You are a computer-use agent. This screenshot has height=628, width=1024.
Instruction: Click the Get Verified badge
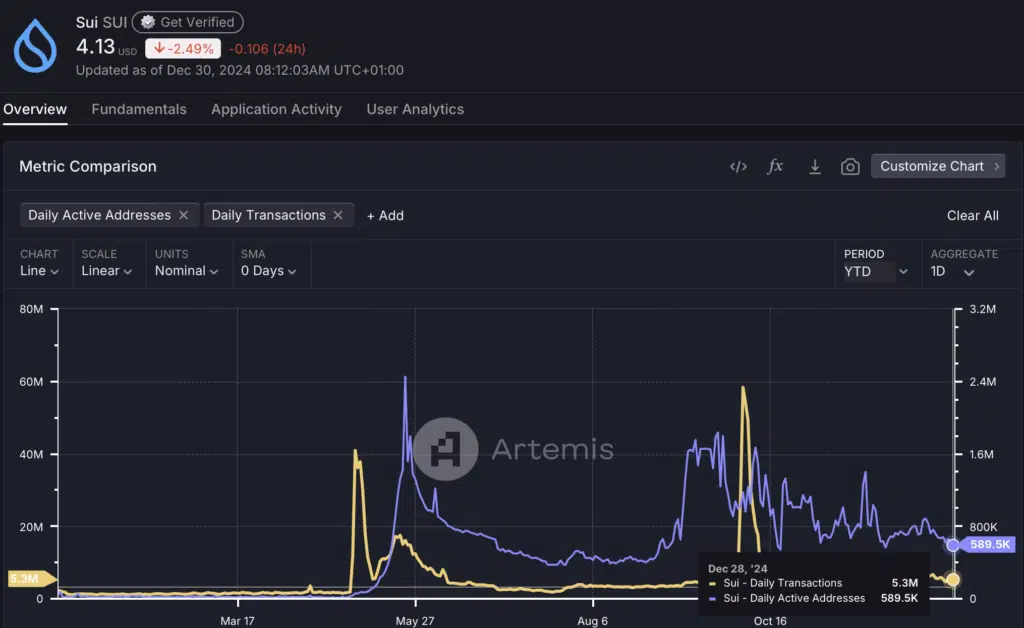point(188,22)
